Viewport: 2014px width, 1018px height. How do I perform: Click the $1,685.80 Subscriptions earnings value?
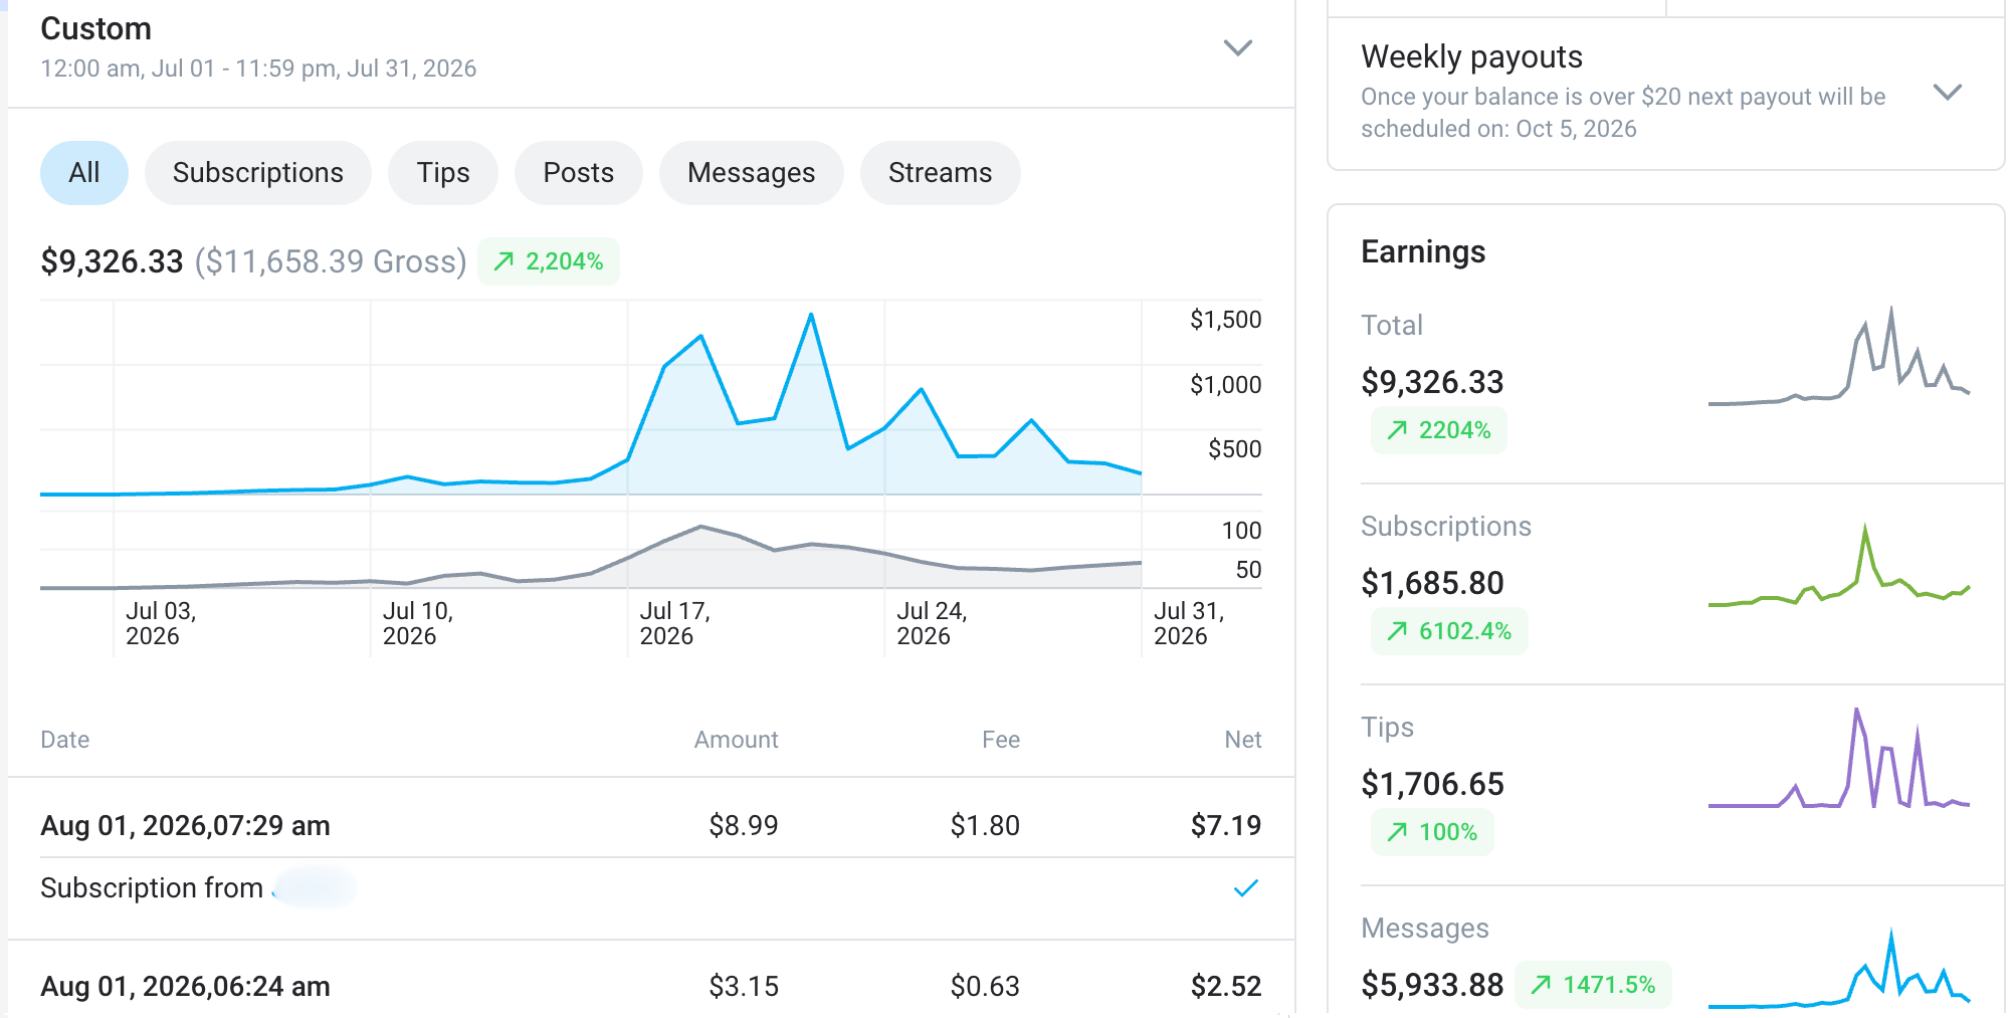coord(1432,583)
